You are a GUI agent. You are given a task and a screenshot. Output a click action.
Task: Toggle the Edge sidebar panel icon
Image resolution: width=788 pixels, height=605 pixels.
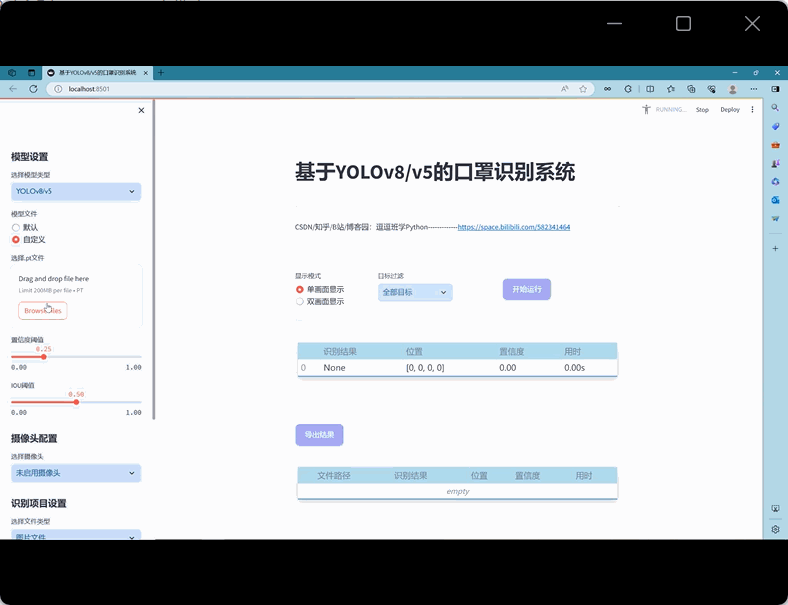coord(775,89)
